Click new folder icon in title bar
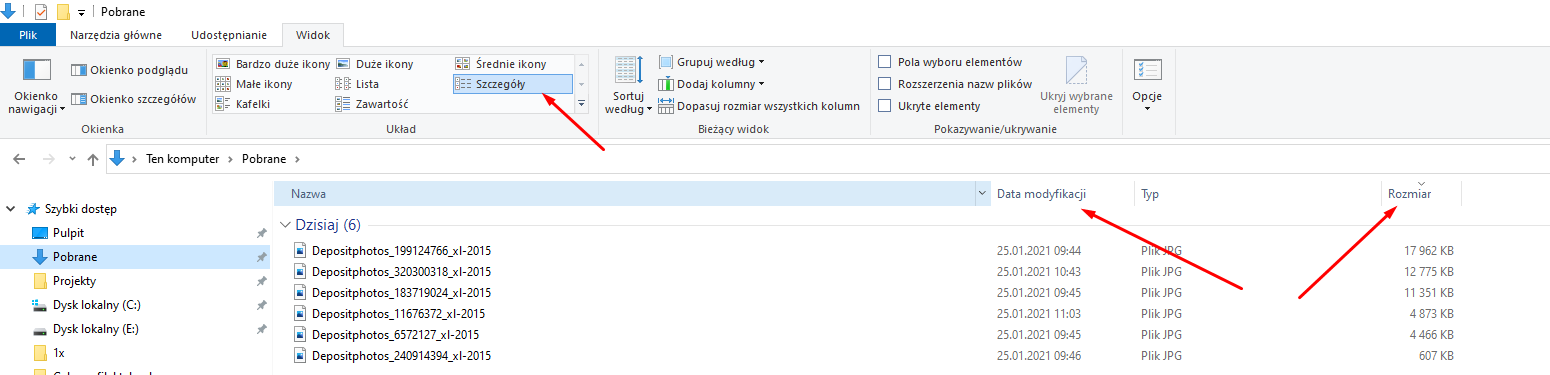Viewport: 1550px width, 375px height. (x=63, y=11)
